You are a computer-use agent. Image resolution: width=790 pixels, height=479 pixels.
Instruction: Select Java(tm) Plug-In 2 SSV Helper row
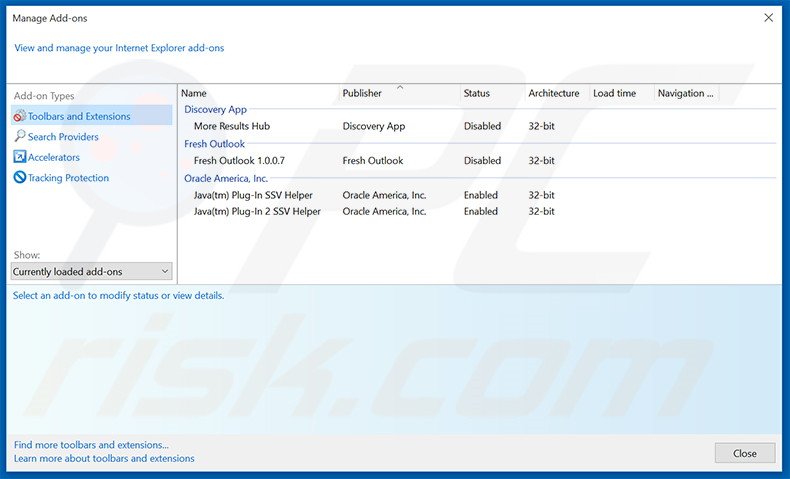(257, 211)
